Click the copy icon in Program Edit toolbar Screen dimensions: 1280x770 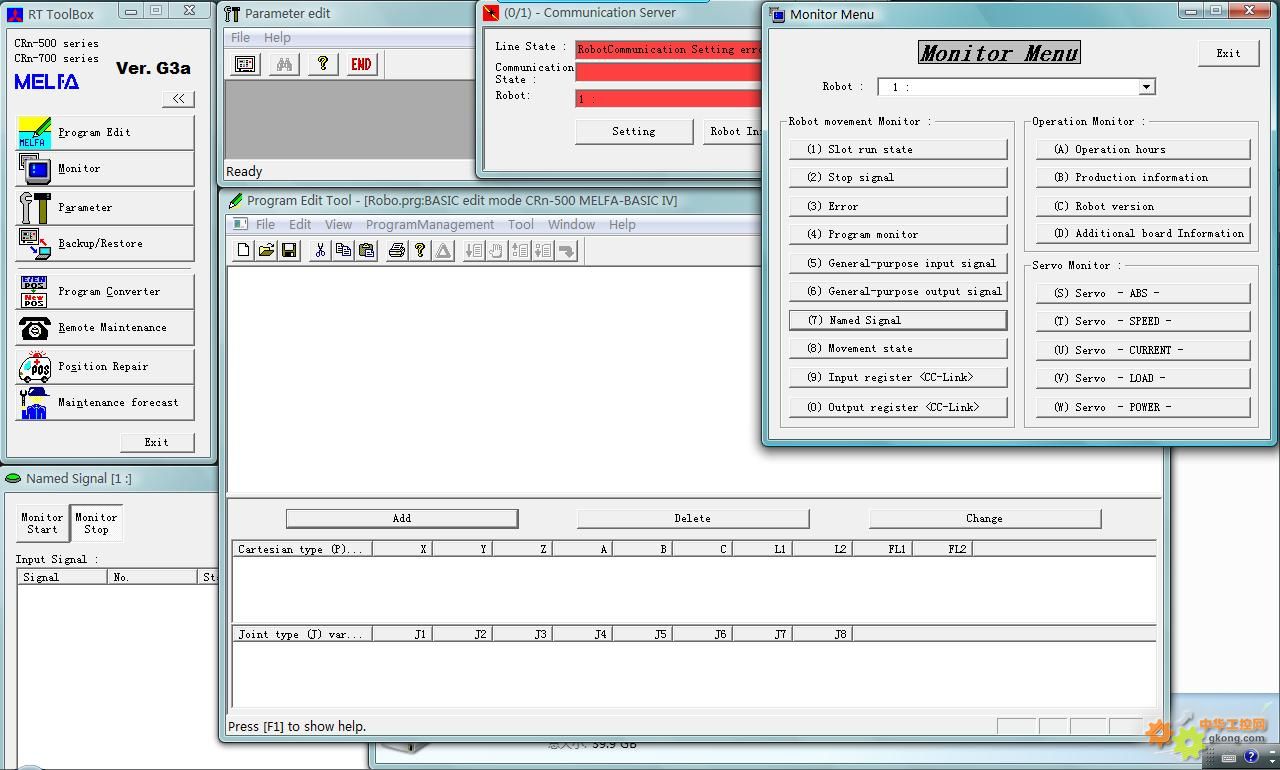point(343,250)
